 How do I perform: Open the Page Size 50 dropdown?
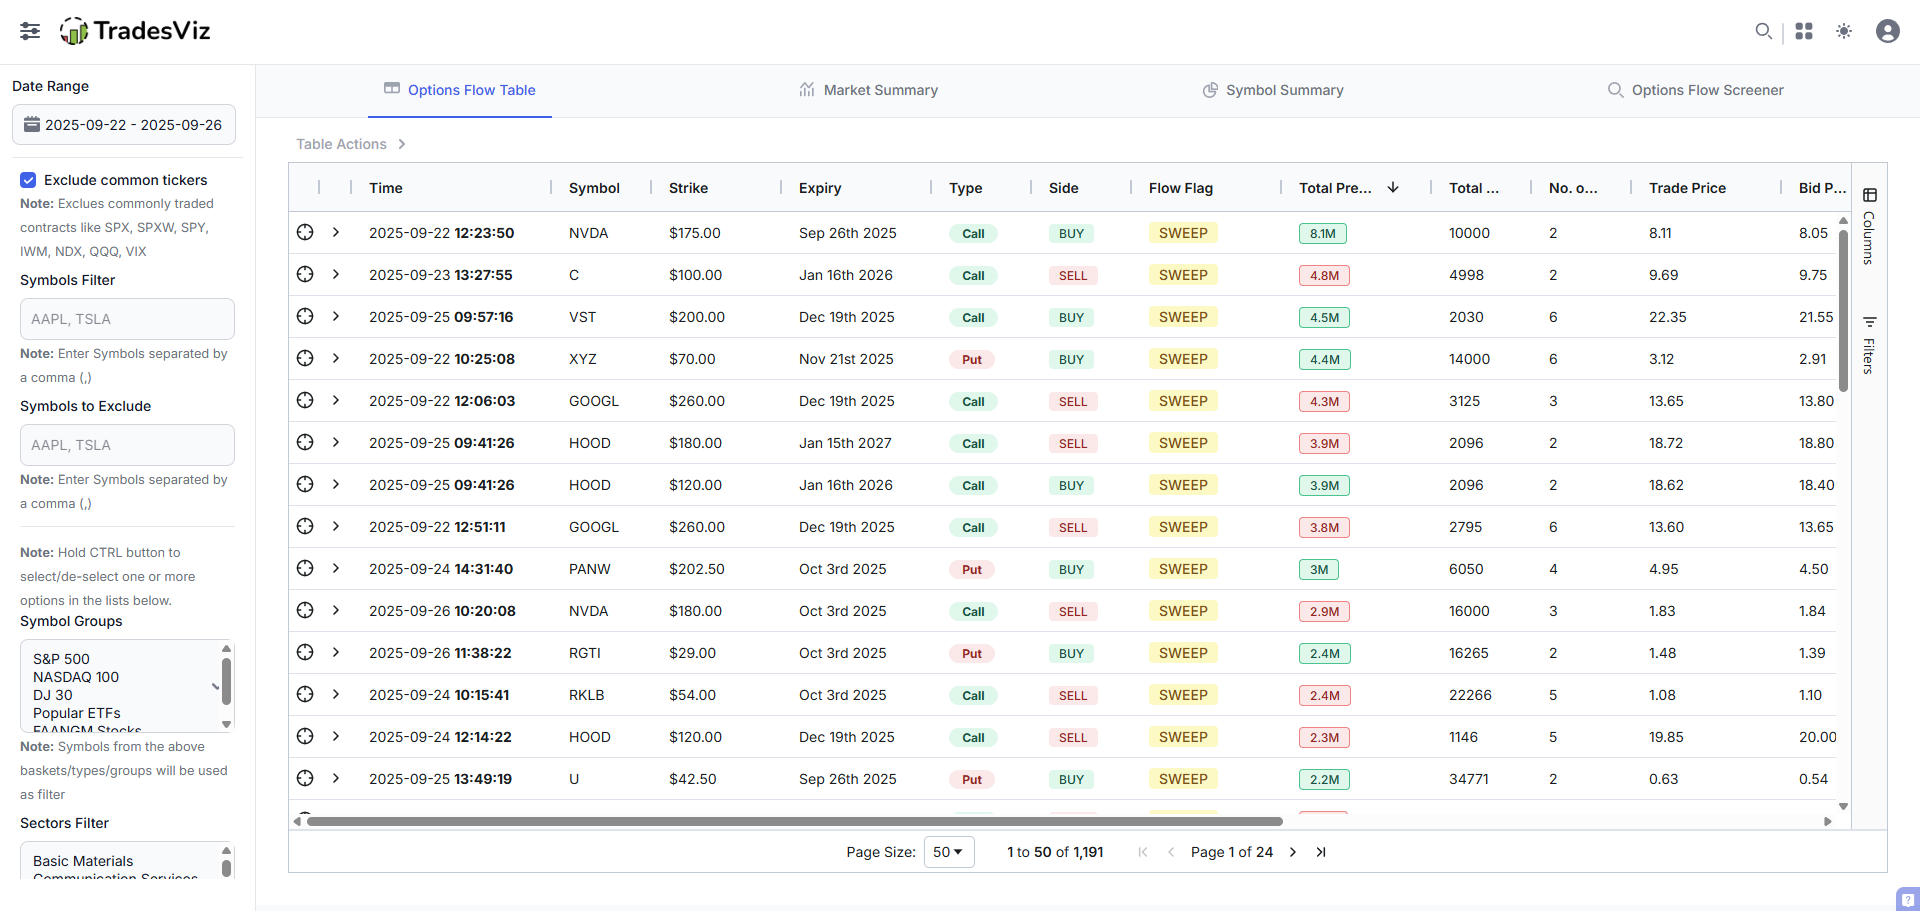949,852
